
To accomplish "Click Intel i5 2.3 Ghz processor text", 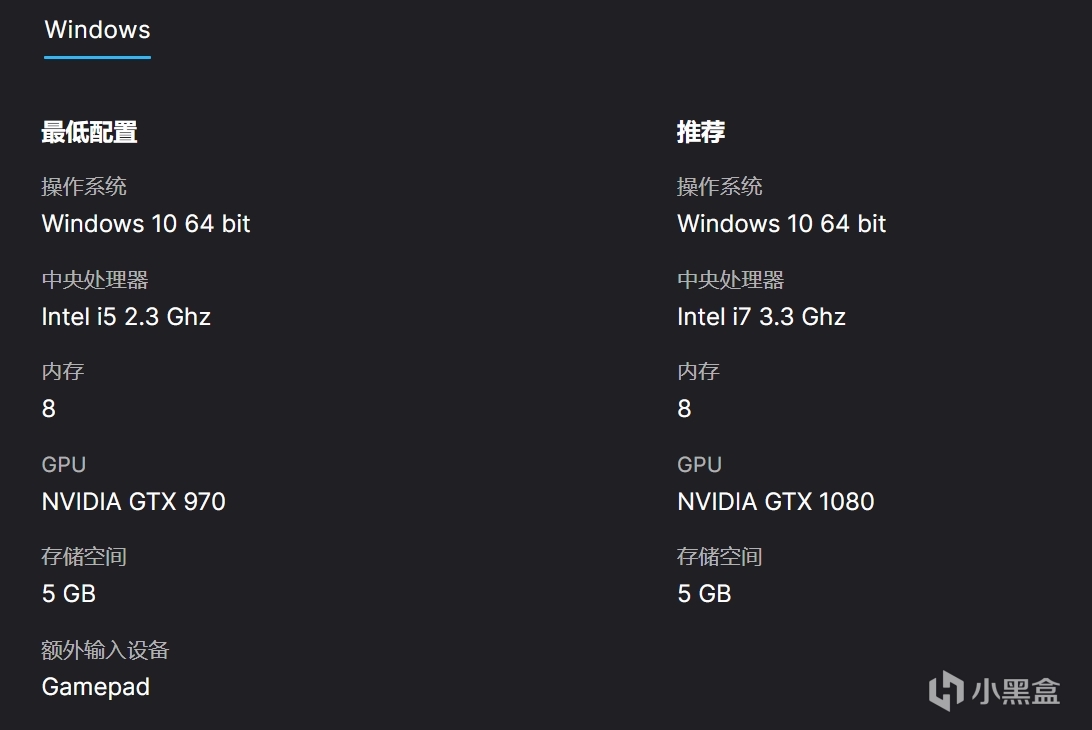I will pyautogui.click(x=126, y=317).
